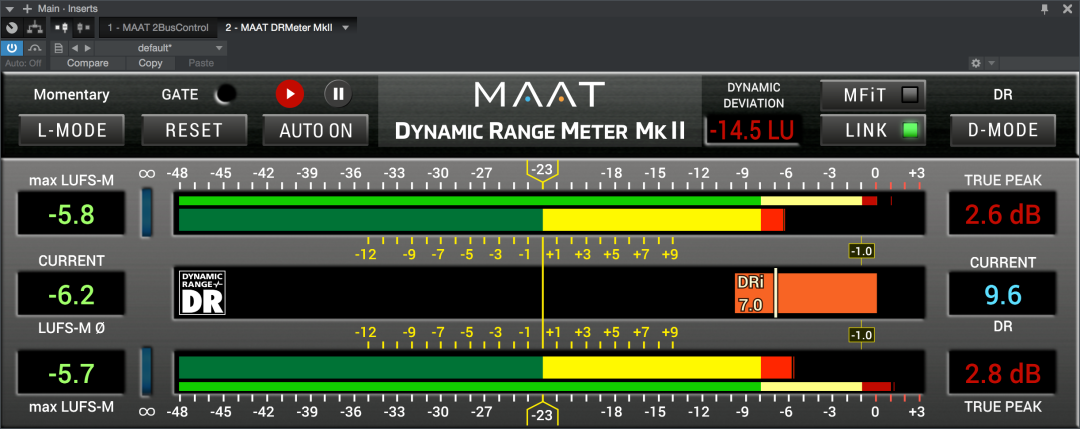Click the CURRENT DR value 9.6

point(1002,295)
